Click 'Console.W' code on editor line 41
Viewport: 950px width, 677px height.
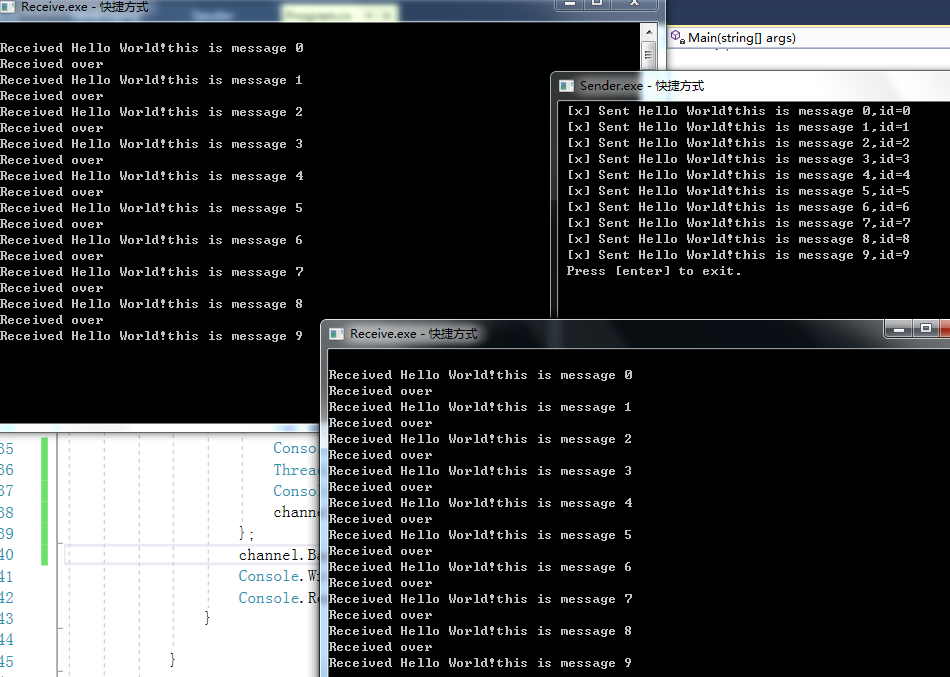point(279,576)
